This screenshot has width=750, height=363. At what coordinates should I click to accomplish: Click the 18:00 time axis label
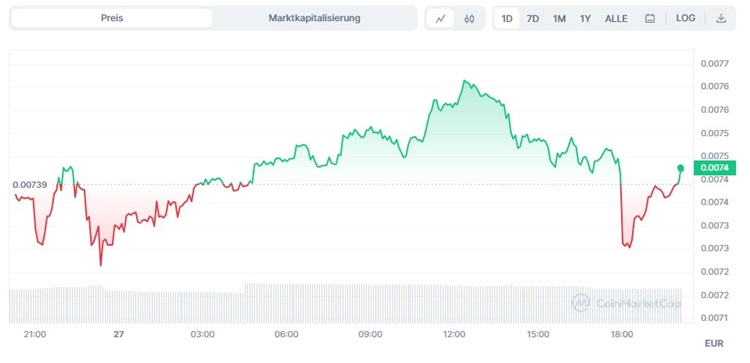click(x=621, y=334)
